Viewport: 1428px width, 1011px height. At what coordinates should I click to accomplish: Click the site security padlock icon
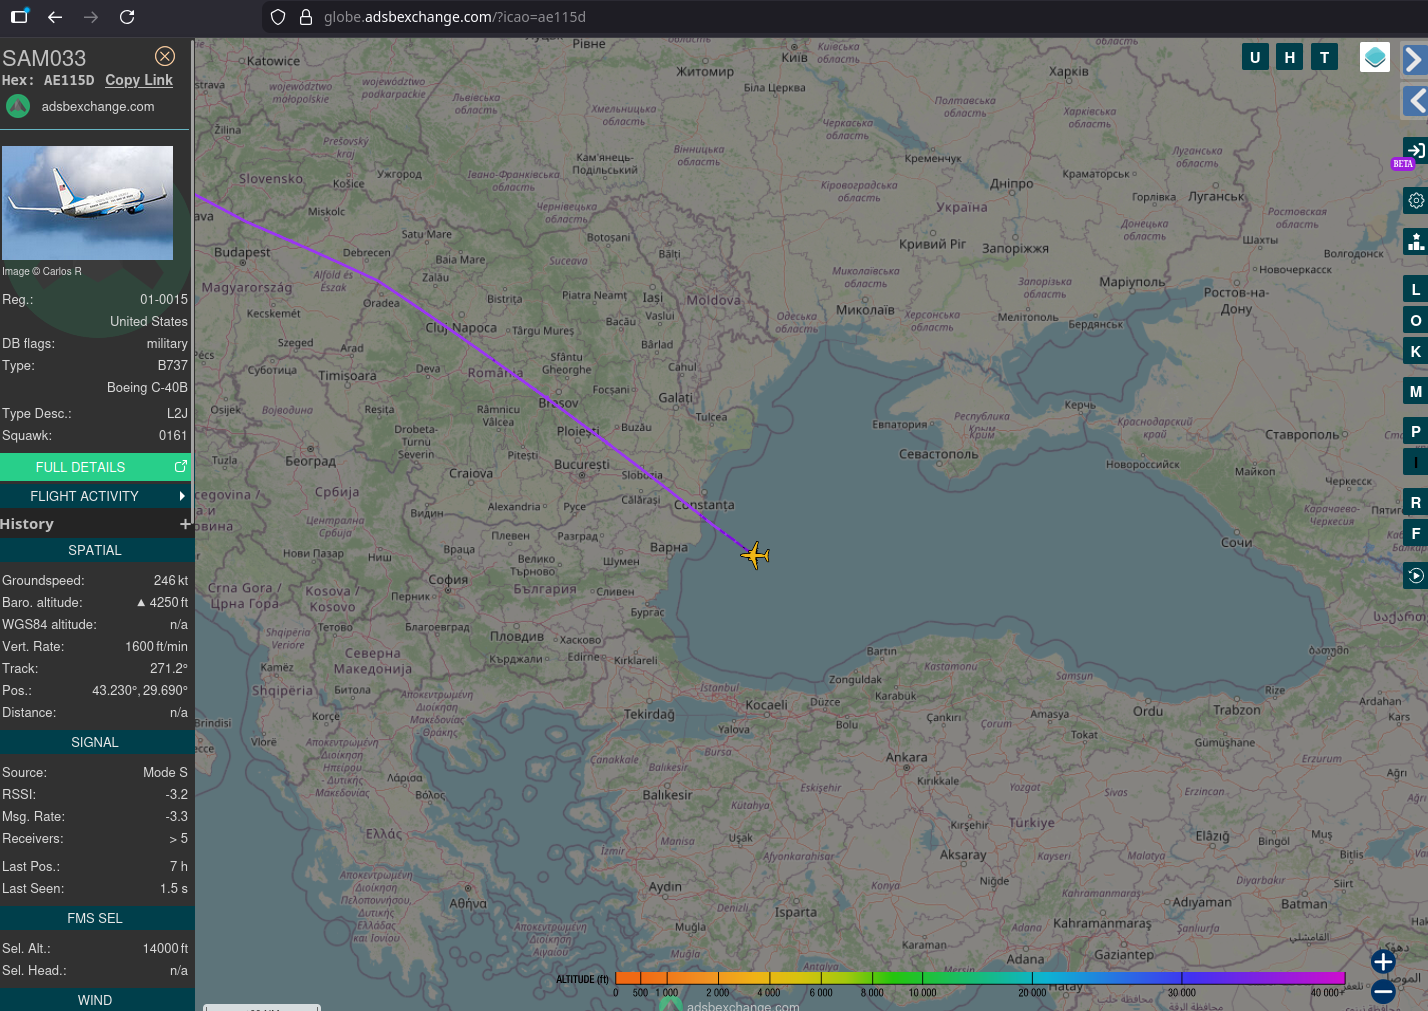tap(306, 17)
